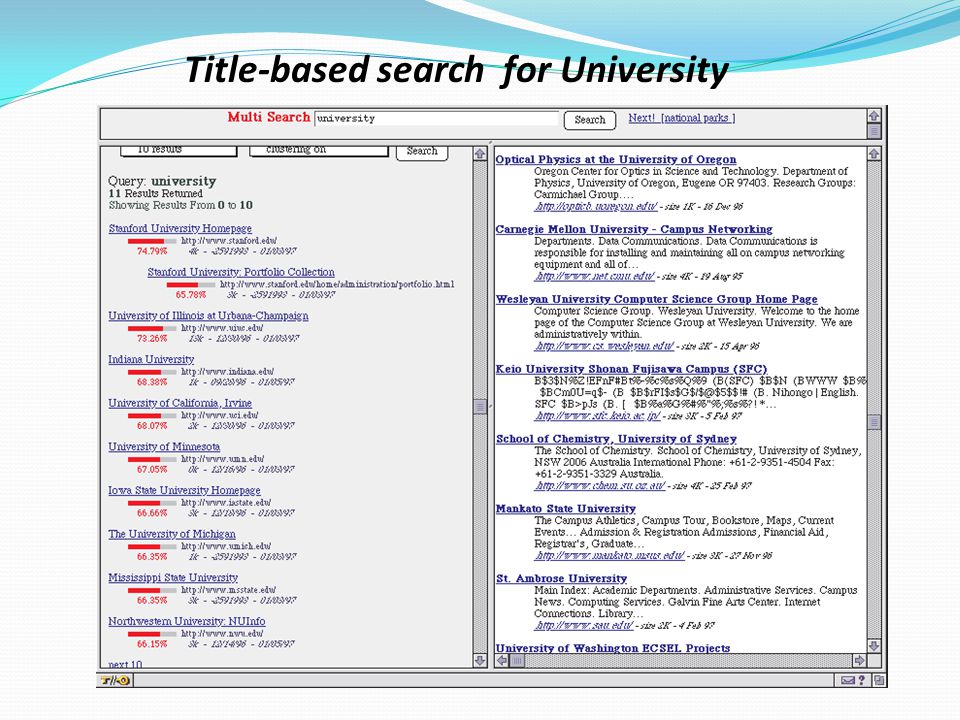Click the left pane scroll up arrow
Image resolution: width=960 pixels, height=720 pixels.
tap(480, 153)
